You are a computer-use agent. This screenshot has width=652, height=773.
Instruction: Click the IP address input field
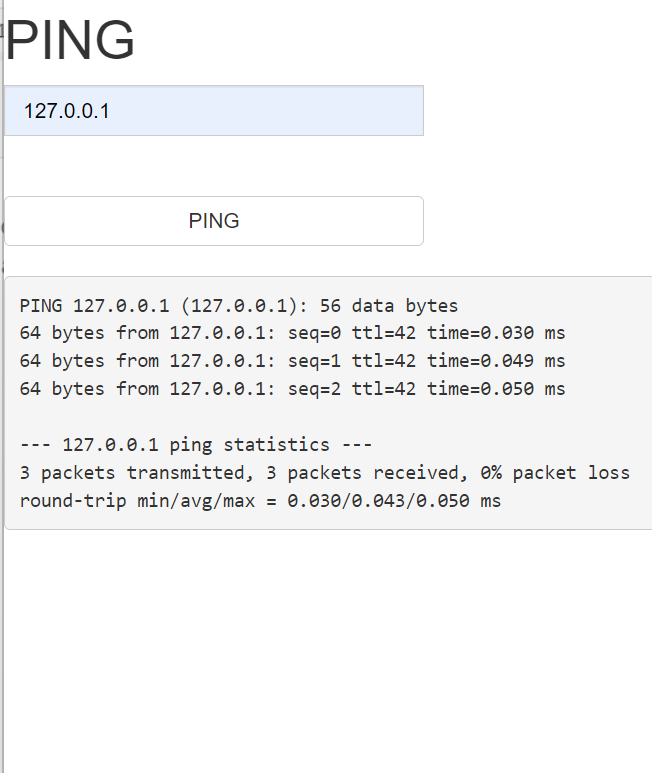[213, 111]
